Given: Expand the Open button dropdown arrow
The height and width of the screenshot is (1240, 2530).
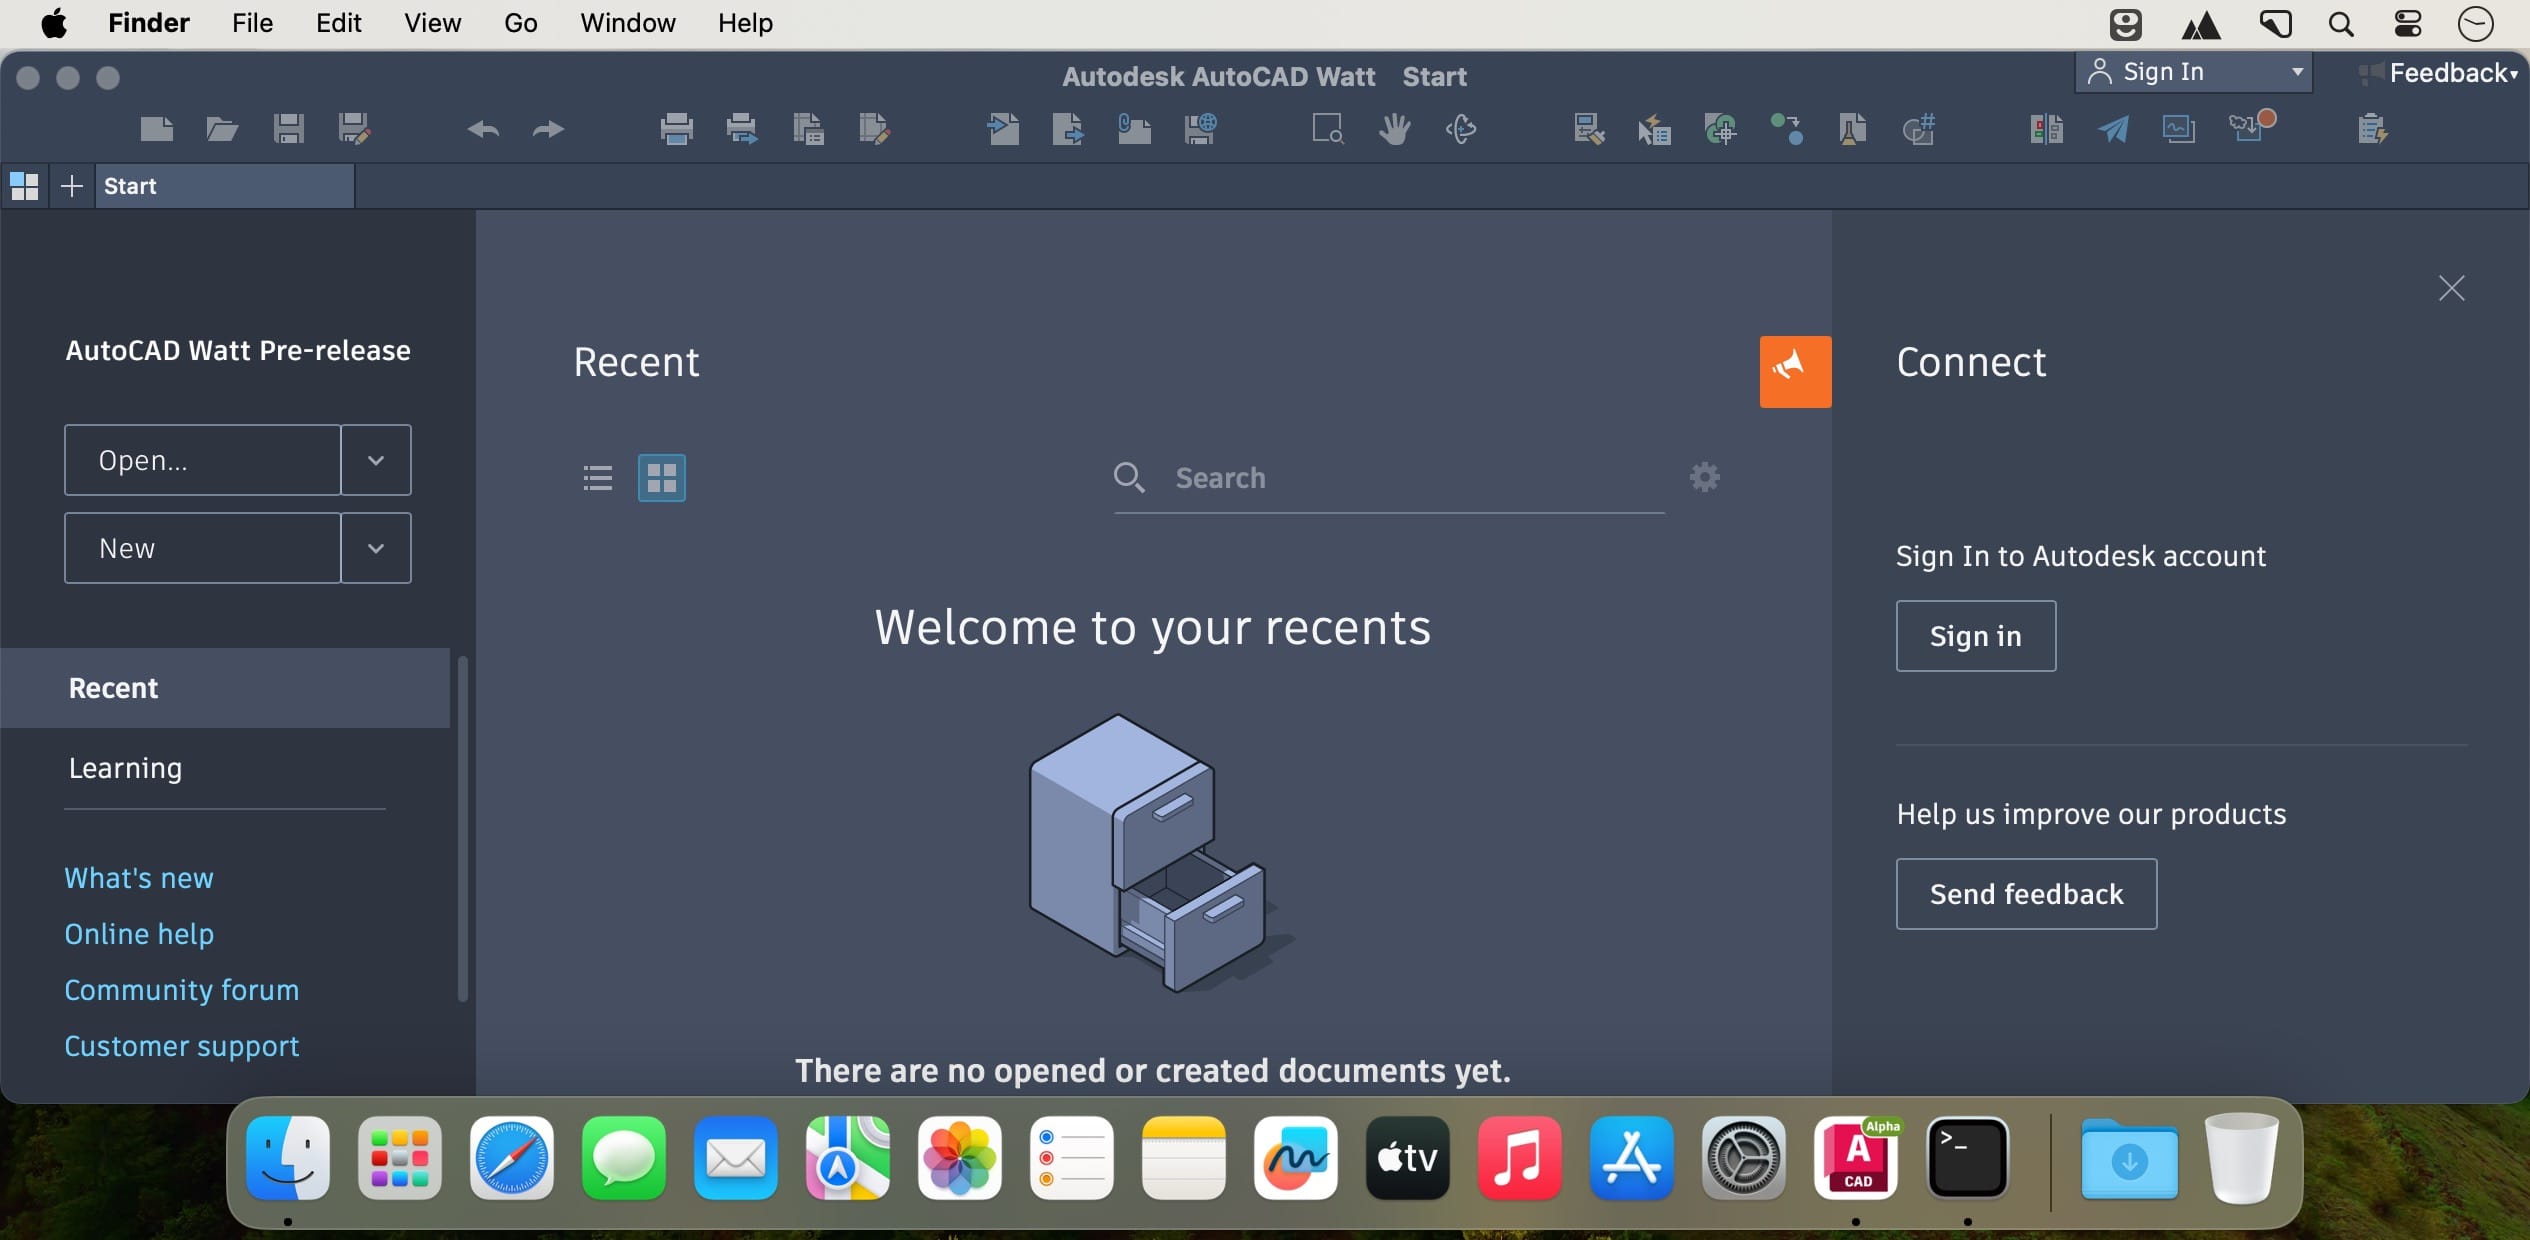Looking at the screenshot, I should pos(376,460).
